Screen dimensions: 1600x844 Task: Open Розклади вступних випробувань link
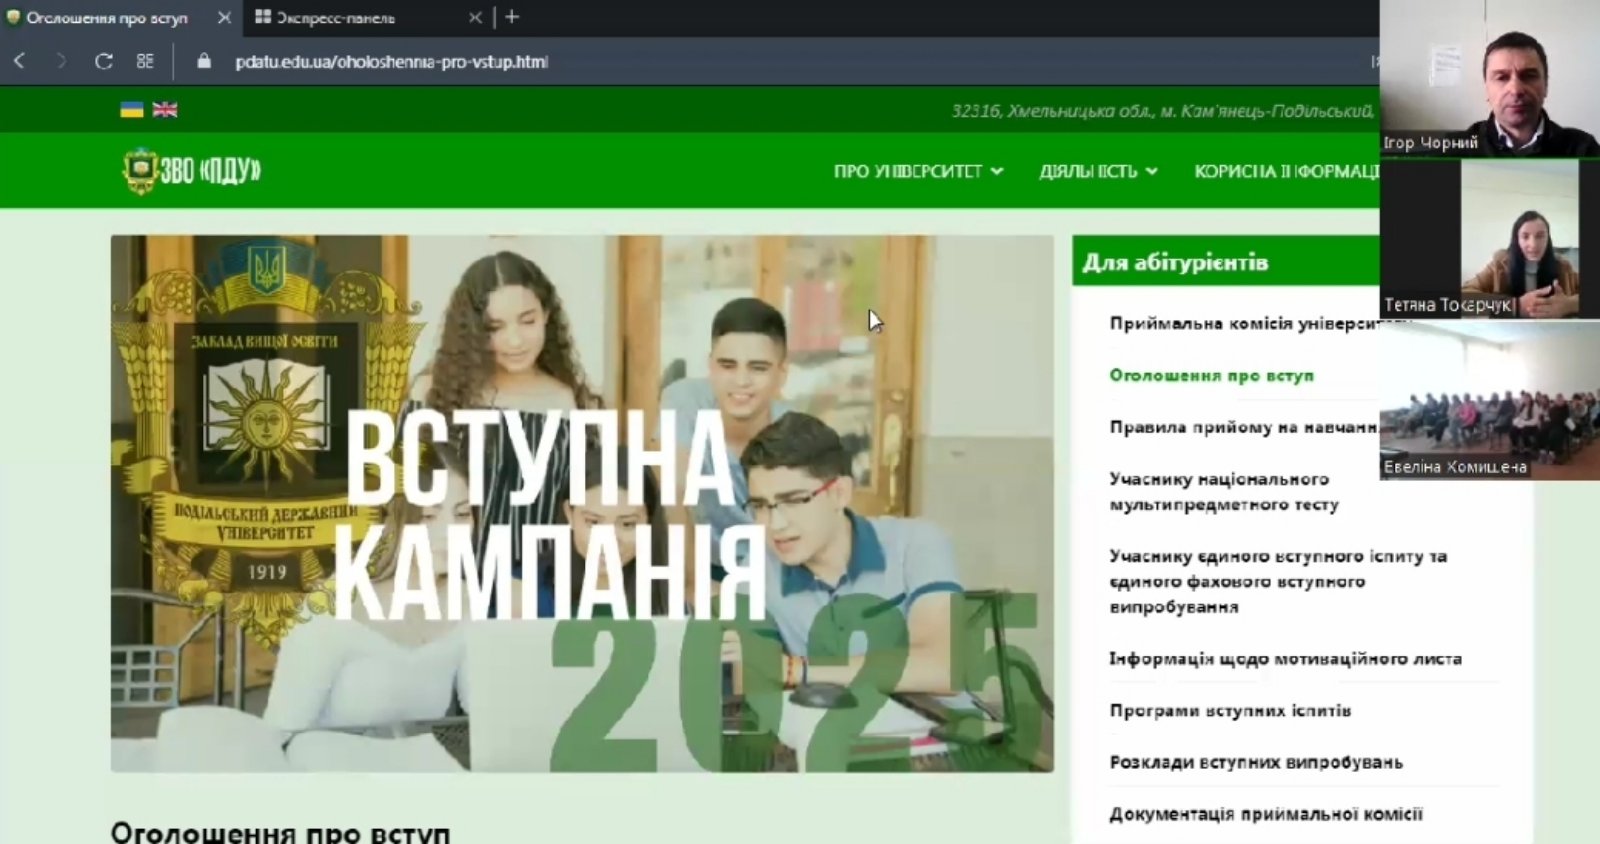[x=1256, y=762]
